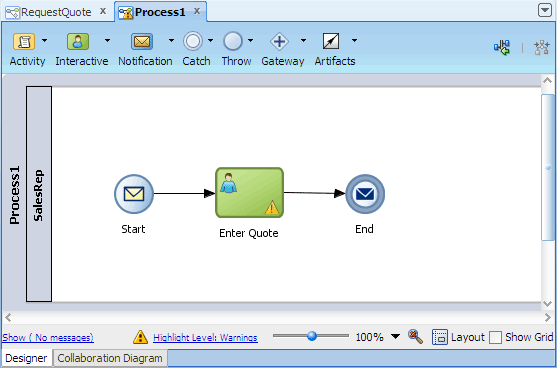Select the sequence flow from Start to Enter Quote

[x=184, y=194]
